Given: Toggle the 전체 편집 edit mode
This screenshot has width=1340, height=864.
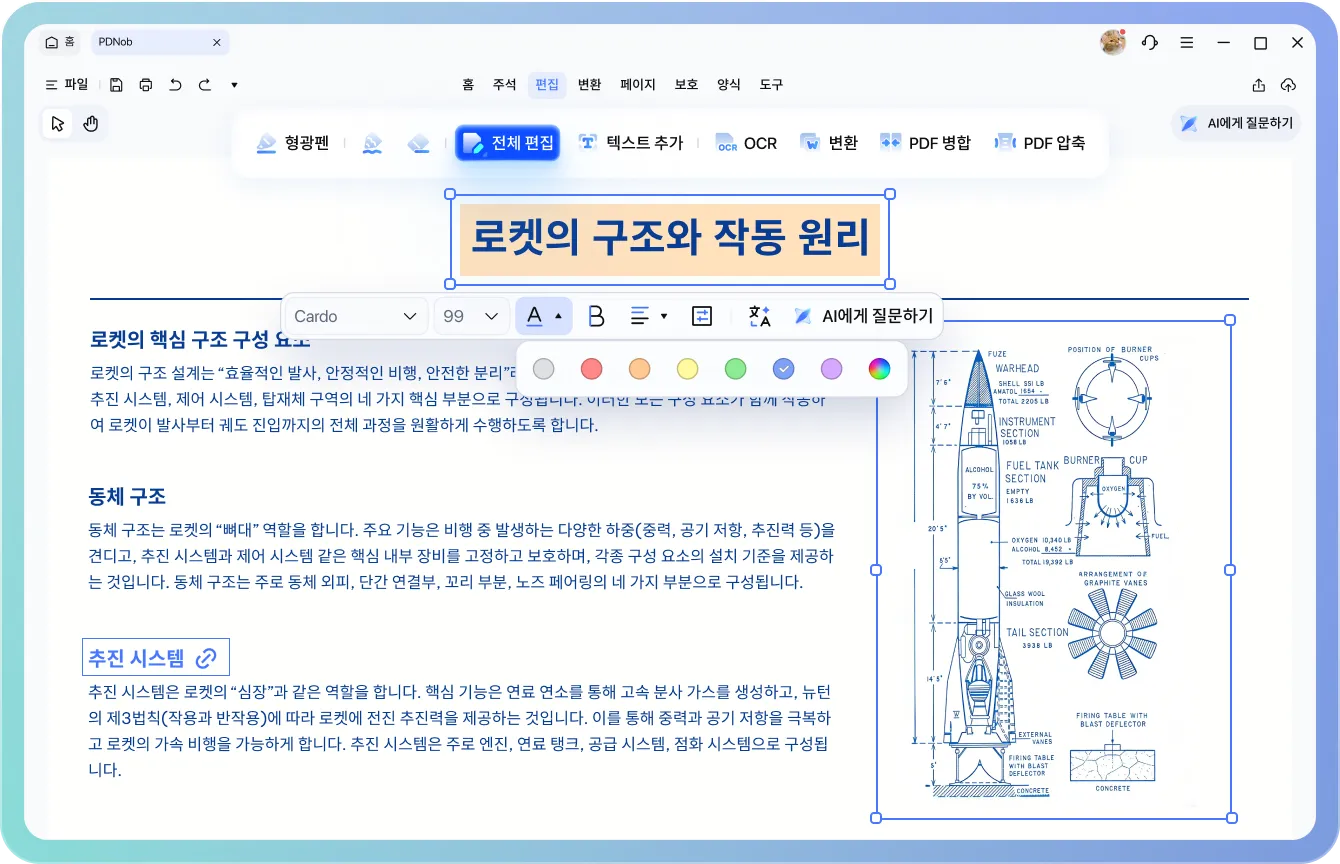Looking at the screenshot, I should (507, 143).
